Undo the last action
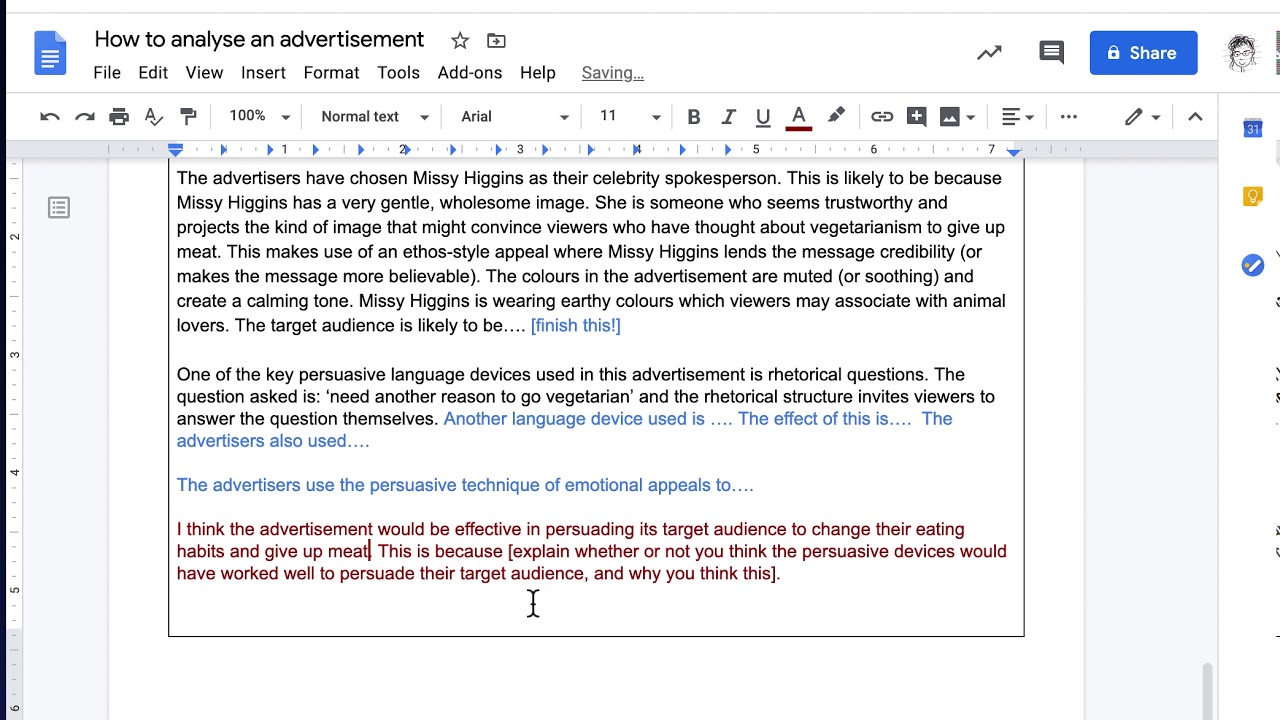The image size is (1280, 720). (50, 117)
